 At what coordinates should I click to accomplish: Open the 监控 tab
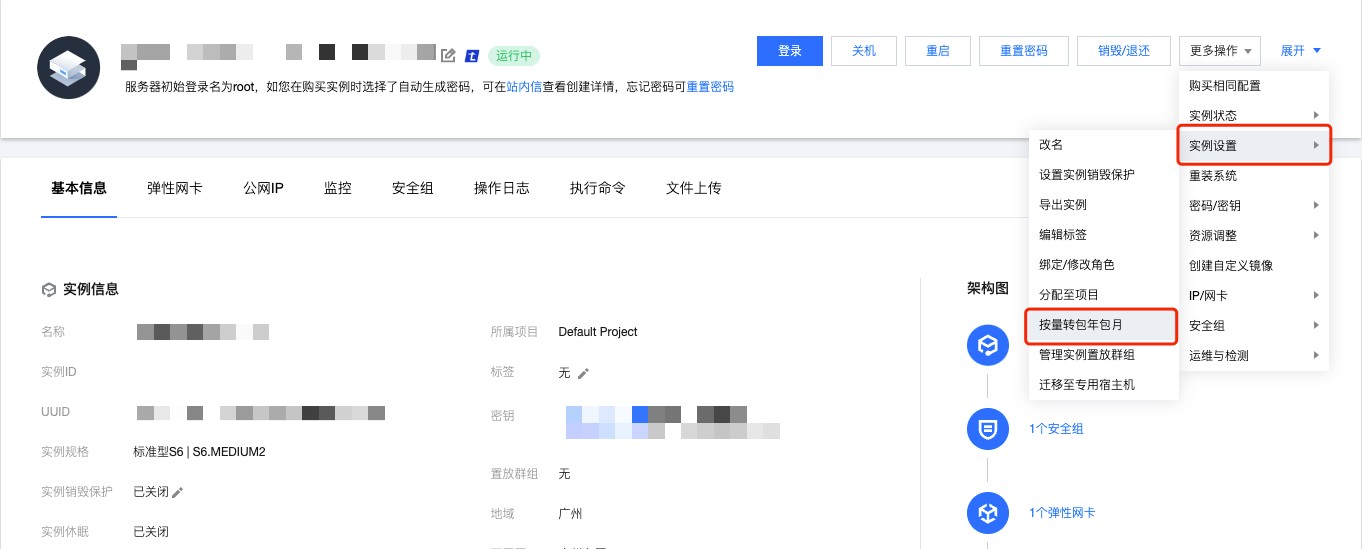338,188
